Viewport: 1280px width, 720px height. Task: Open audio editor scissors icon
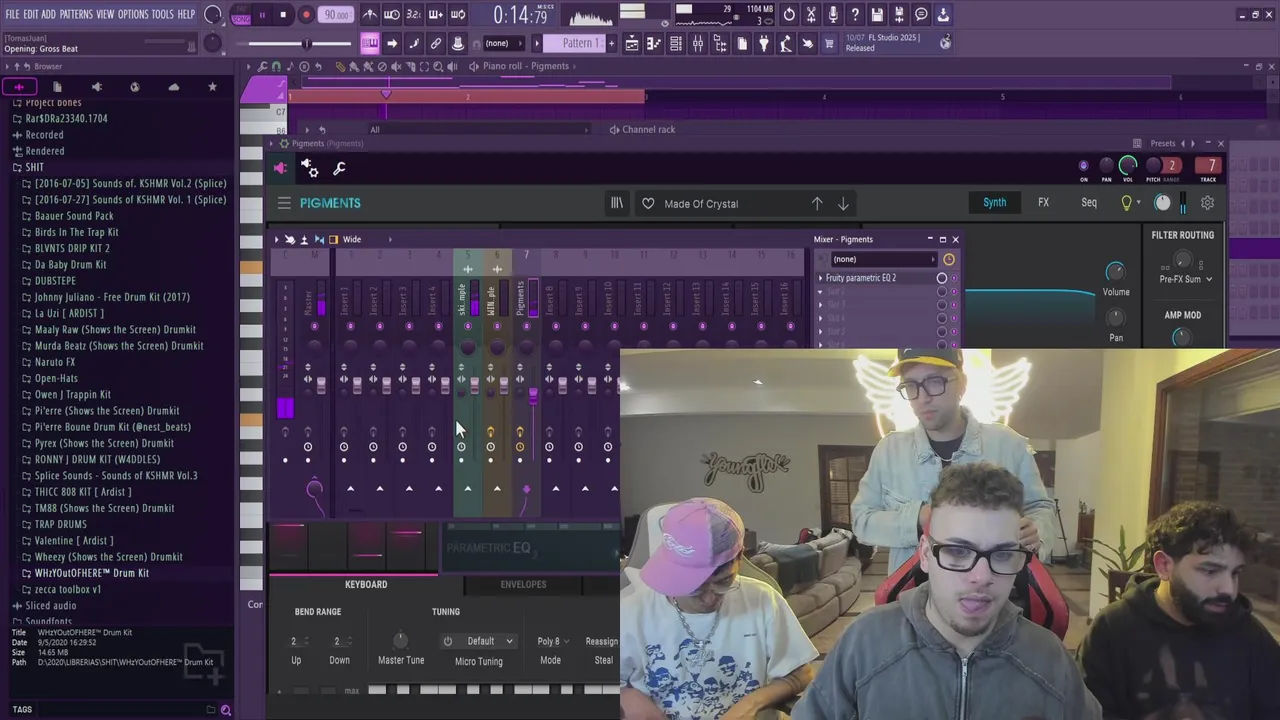tap(811, 15)
